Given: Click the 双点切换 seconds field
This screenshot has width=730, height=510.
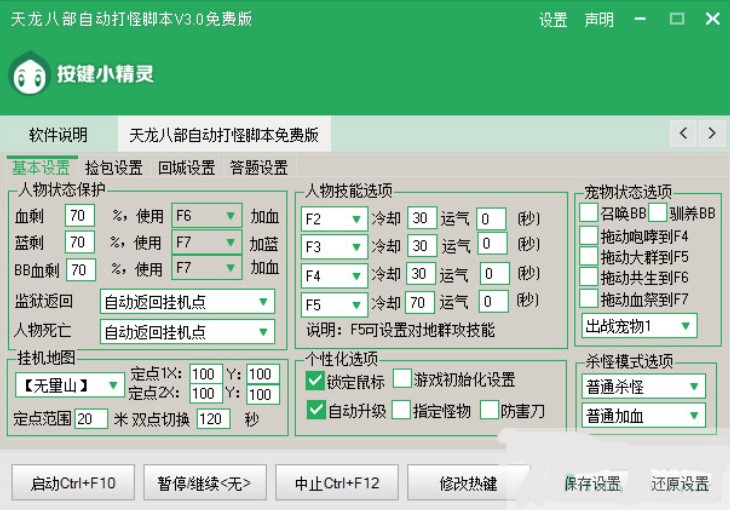Looking at the screenshot, I should [213, 419].
